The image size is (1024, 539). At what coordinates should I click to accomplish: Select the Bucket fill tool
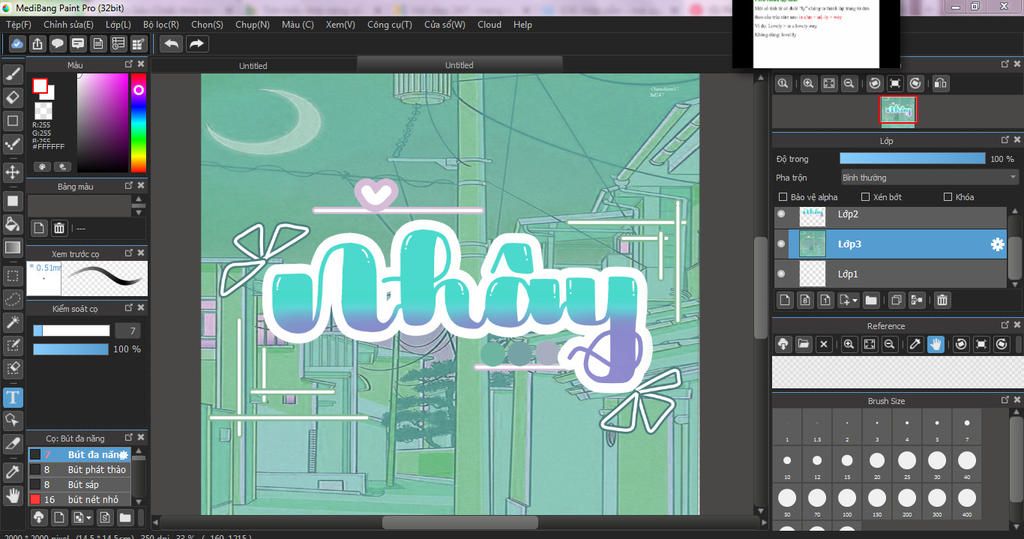(12, 224)
